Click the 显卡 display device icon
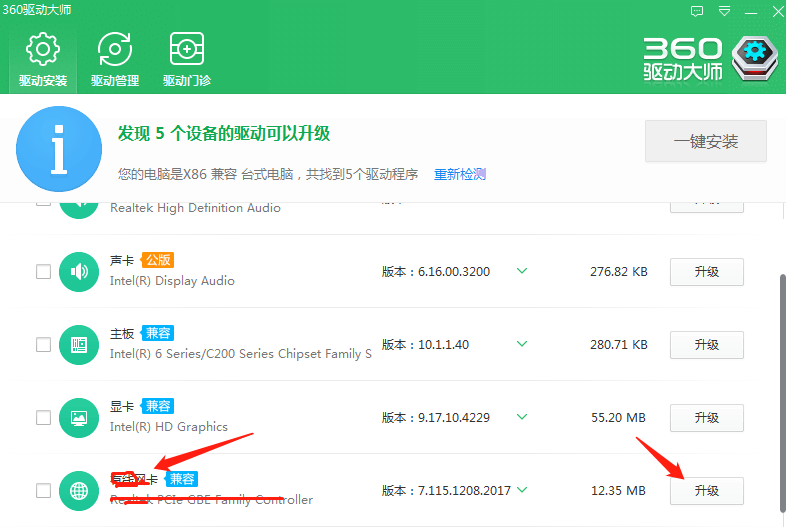 pos(79,418)
